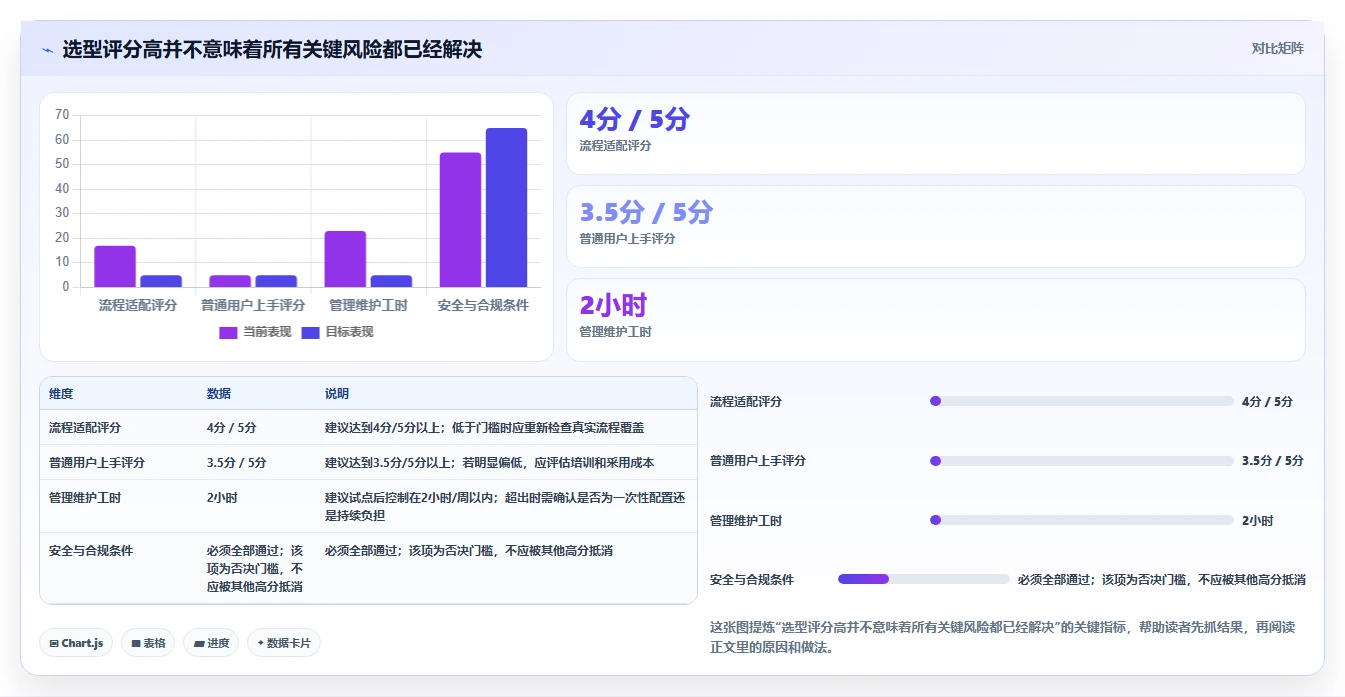Click the slanted icon in 进度 tag
The width and height of the screenshot is (1345, 697).
pos(199,643)
